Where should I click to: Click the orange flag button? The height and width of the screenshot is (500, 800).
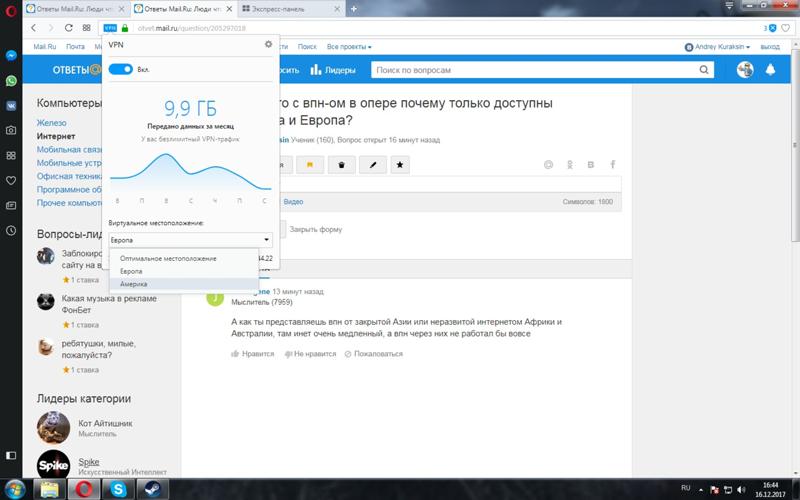[310, 165]
